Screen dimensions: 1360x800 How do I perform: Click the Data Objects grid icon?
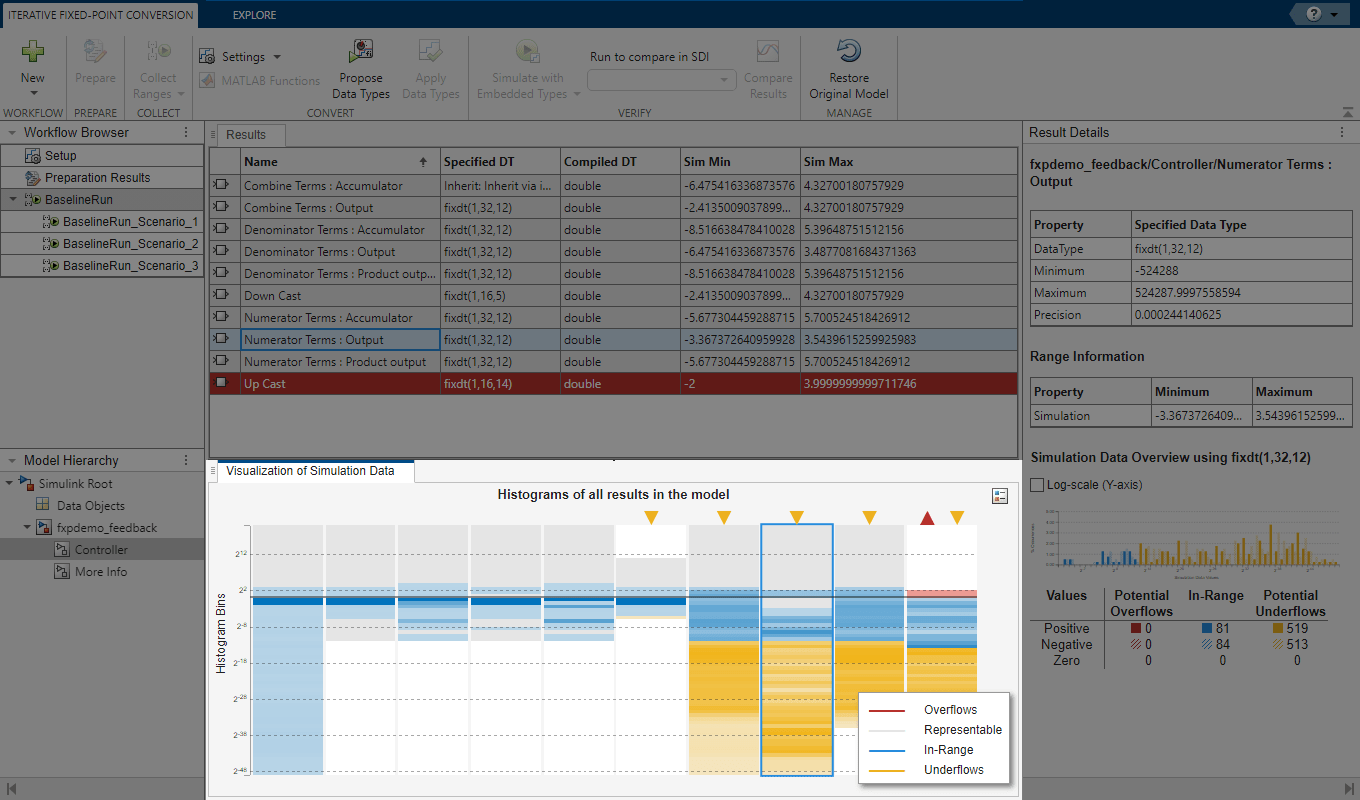[x=43, y=506]
